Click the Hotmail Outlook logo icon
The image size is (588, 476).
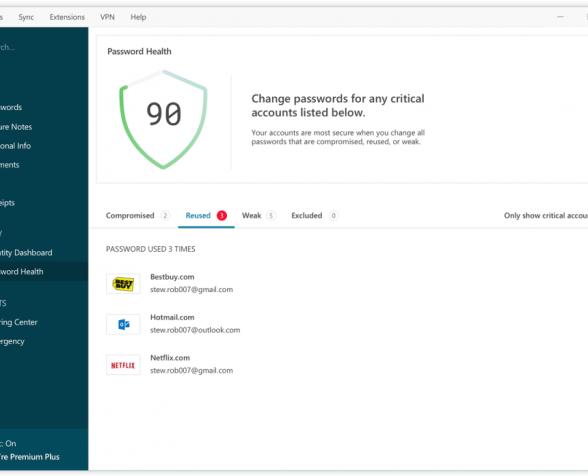coord(123,324)
